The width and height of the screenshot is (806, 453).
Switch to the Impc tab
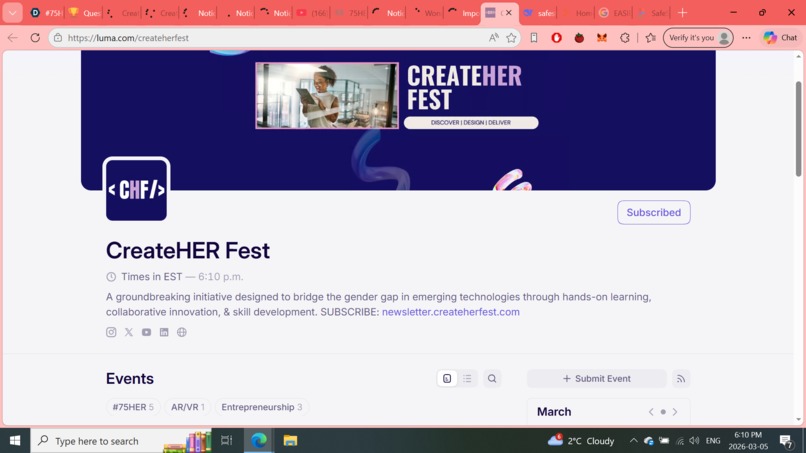tap(463, 13)
